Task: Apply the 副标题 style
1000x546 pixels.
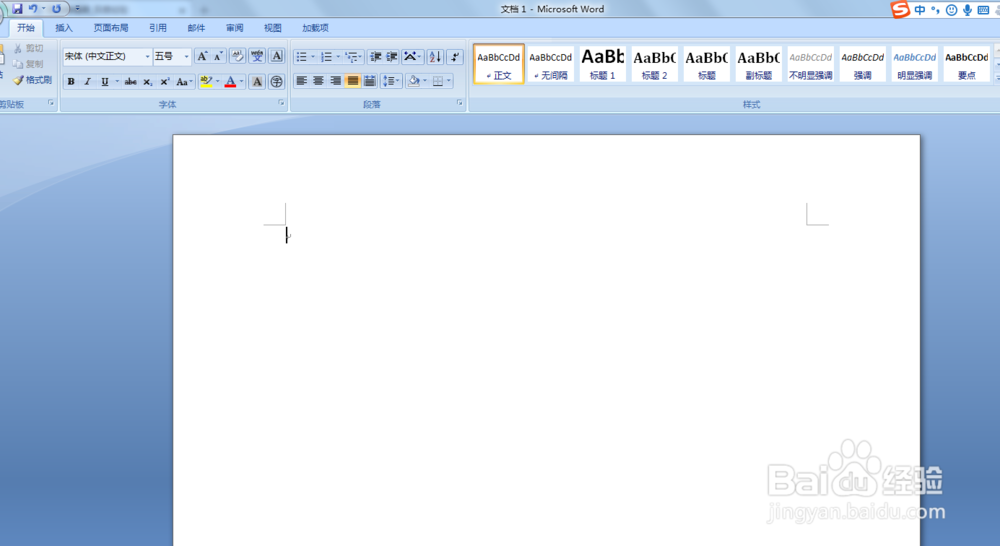Action: click(759, 64)
